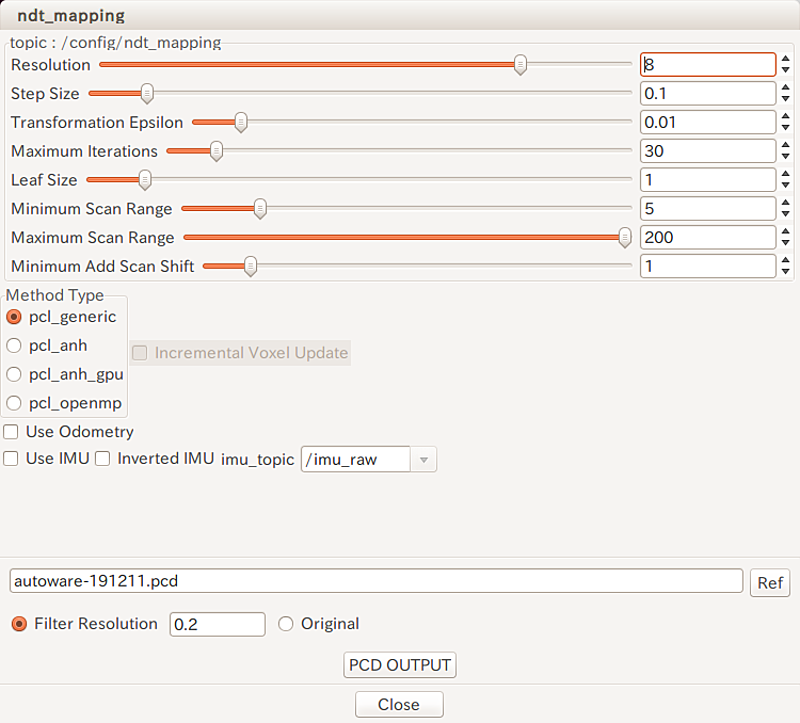Click the Leaf Size value field

pos(708,180)
